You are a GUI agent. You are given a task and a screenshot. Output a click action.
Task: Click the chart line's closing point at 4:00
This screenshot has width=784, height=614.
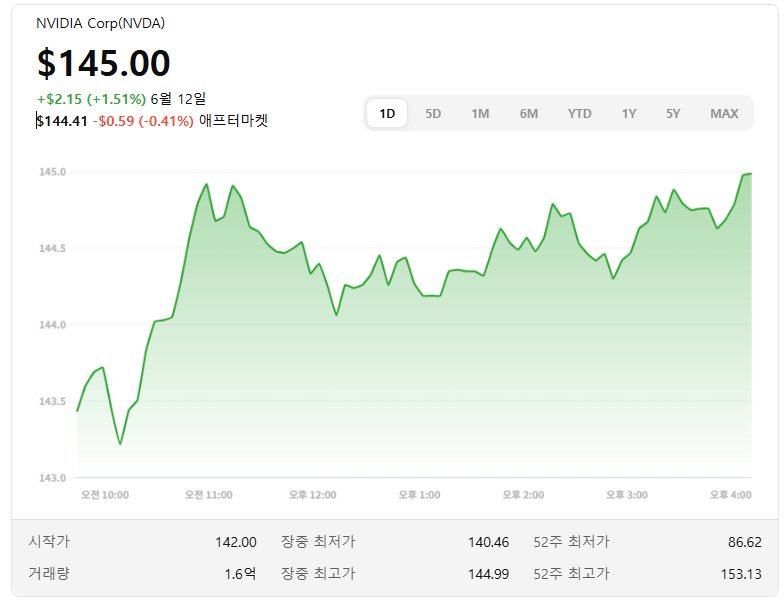750,174
